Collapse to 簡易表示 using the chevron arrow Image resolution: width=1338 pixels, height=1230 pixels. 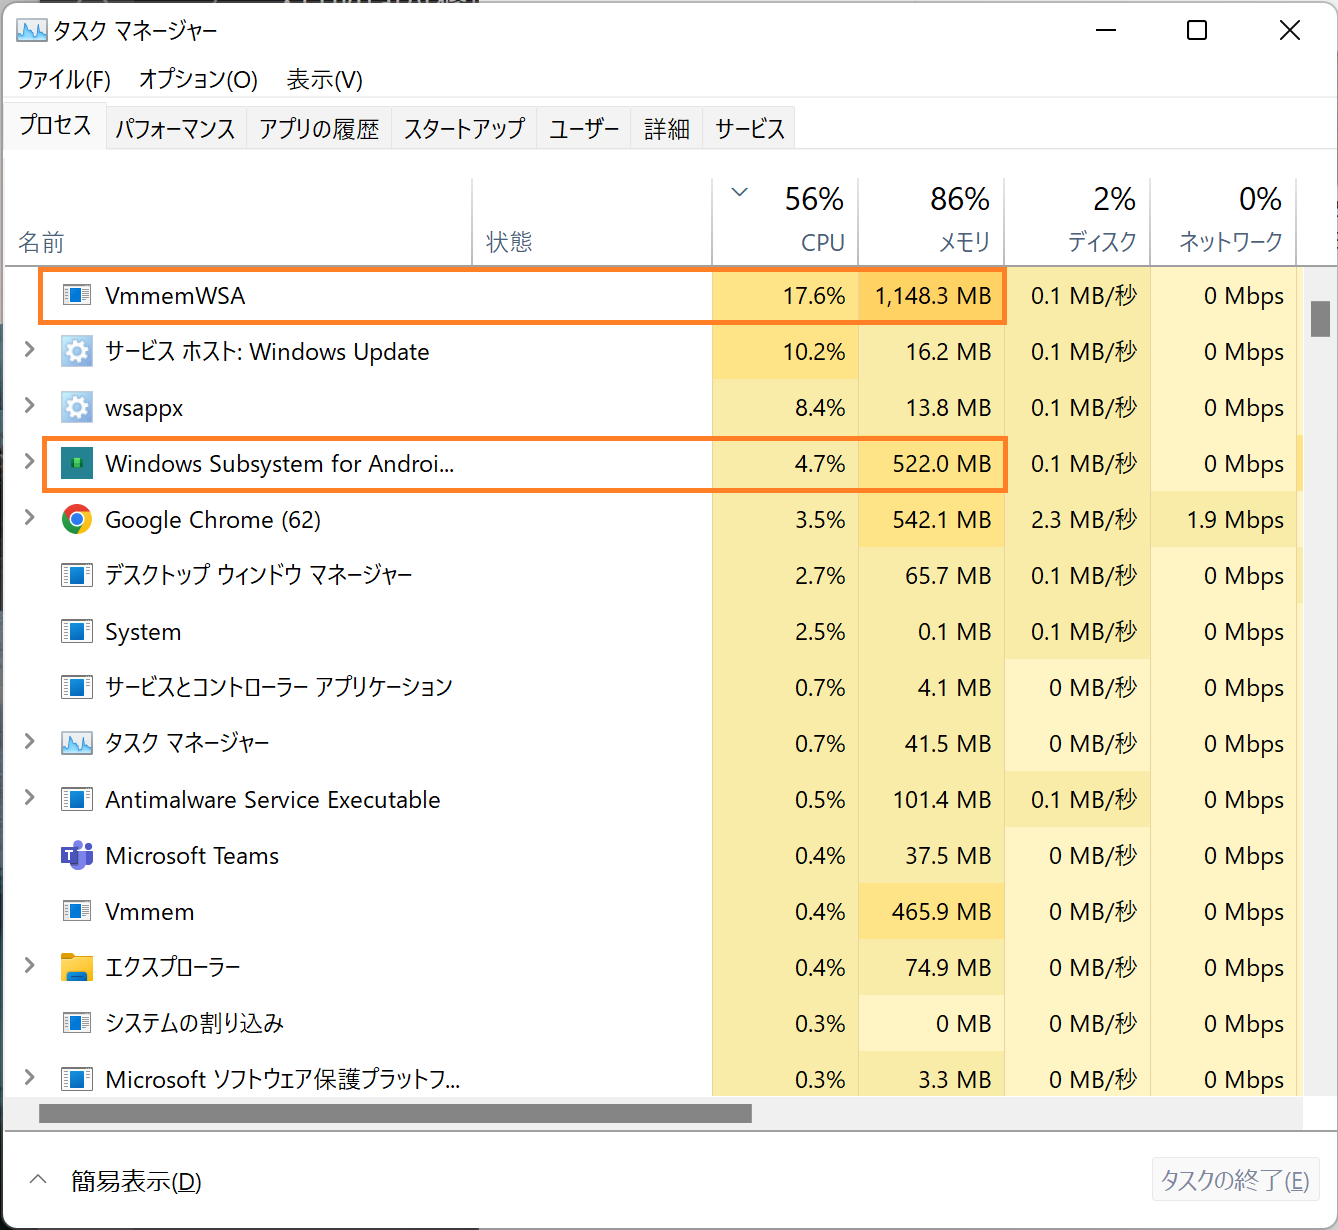pos(38,1179)
